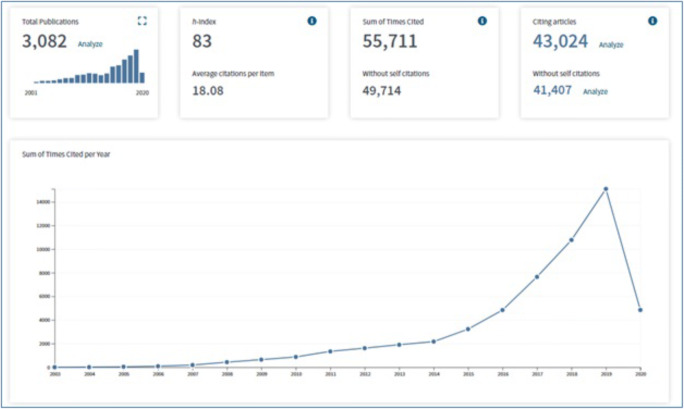684x409 pixels.
Task: Expand the Total Publications chart with fullscreen icon
Action: coord(141,21)
